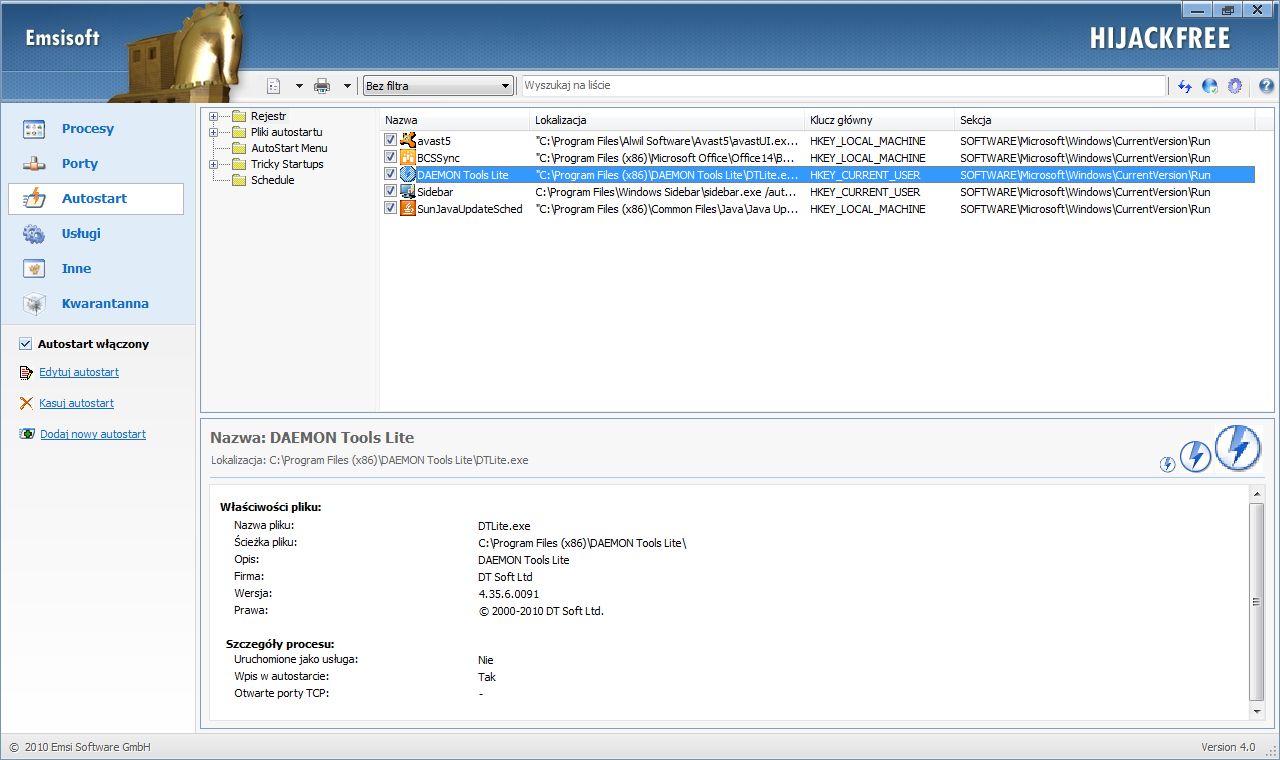Click the BCSSync HKEY_LOCAL_MACHINE cell
Viewport: 1280px width, 760px height.
868,158
